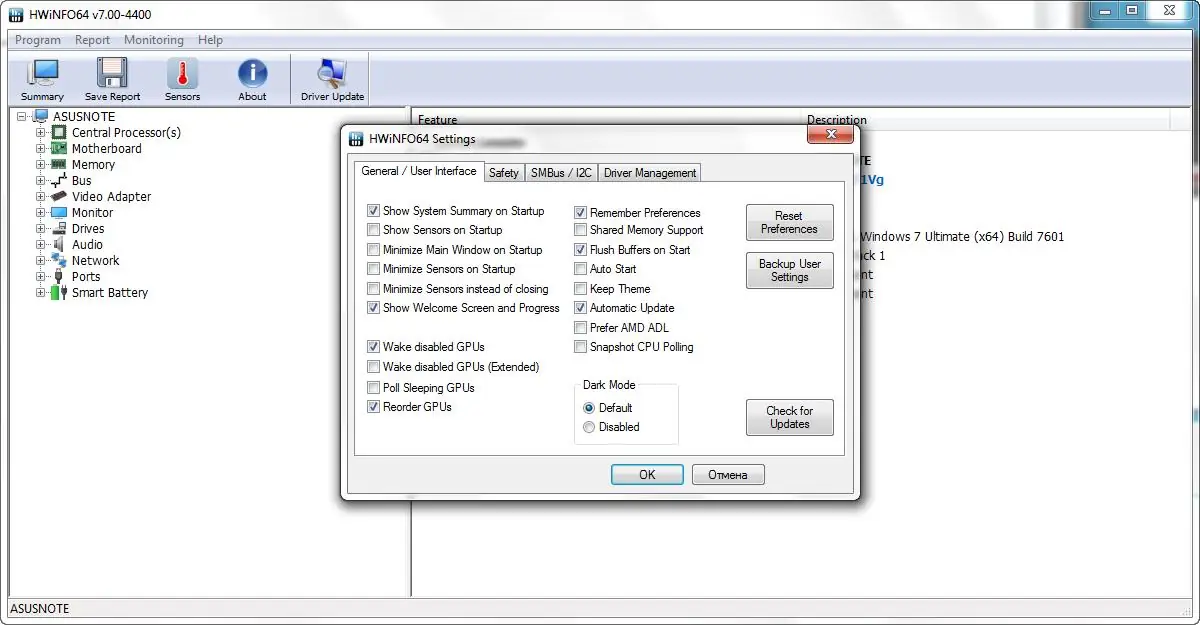The image size is (1200, 625).
Task: Click the About info icon
Action: coord(252,74)
